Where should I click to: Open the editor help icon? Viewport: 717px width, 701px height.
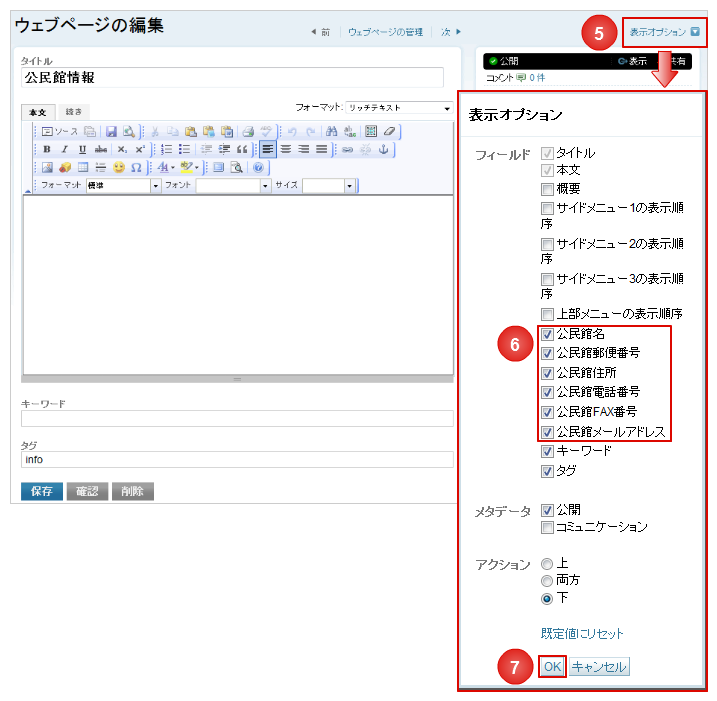[x=258, y=167]
